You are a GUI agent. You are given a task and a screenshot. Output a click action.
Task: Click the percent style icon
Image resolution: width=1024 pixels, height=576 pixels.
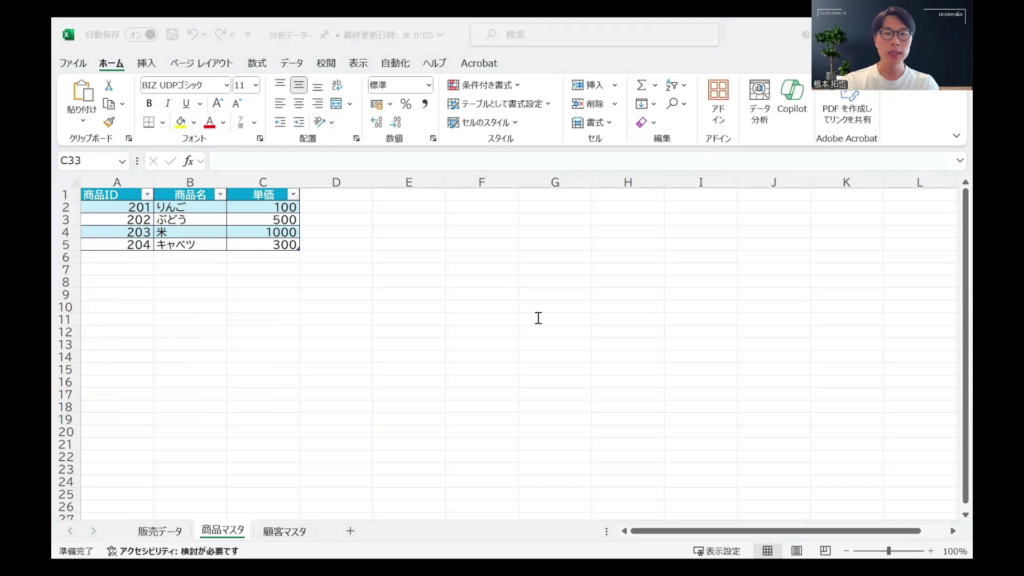coord(405,104)
